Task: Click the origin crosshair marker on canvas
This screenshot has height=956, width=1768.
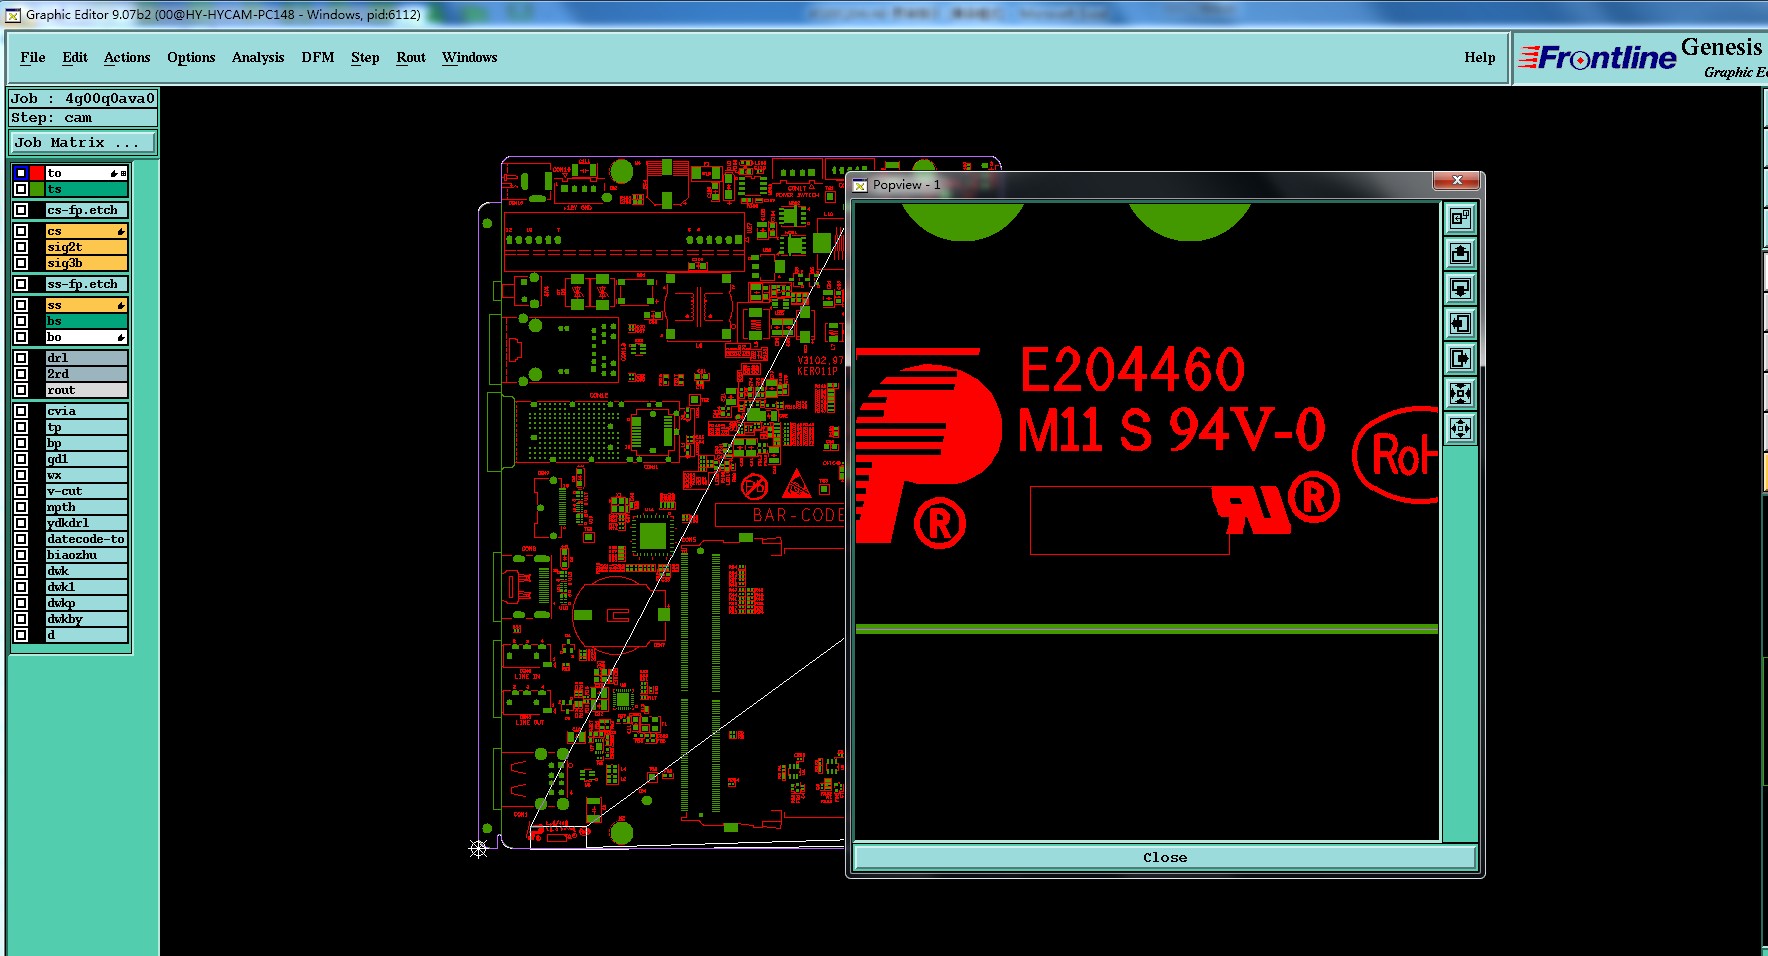Action: point(478,849)
